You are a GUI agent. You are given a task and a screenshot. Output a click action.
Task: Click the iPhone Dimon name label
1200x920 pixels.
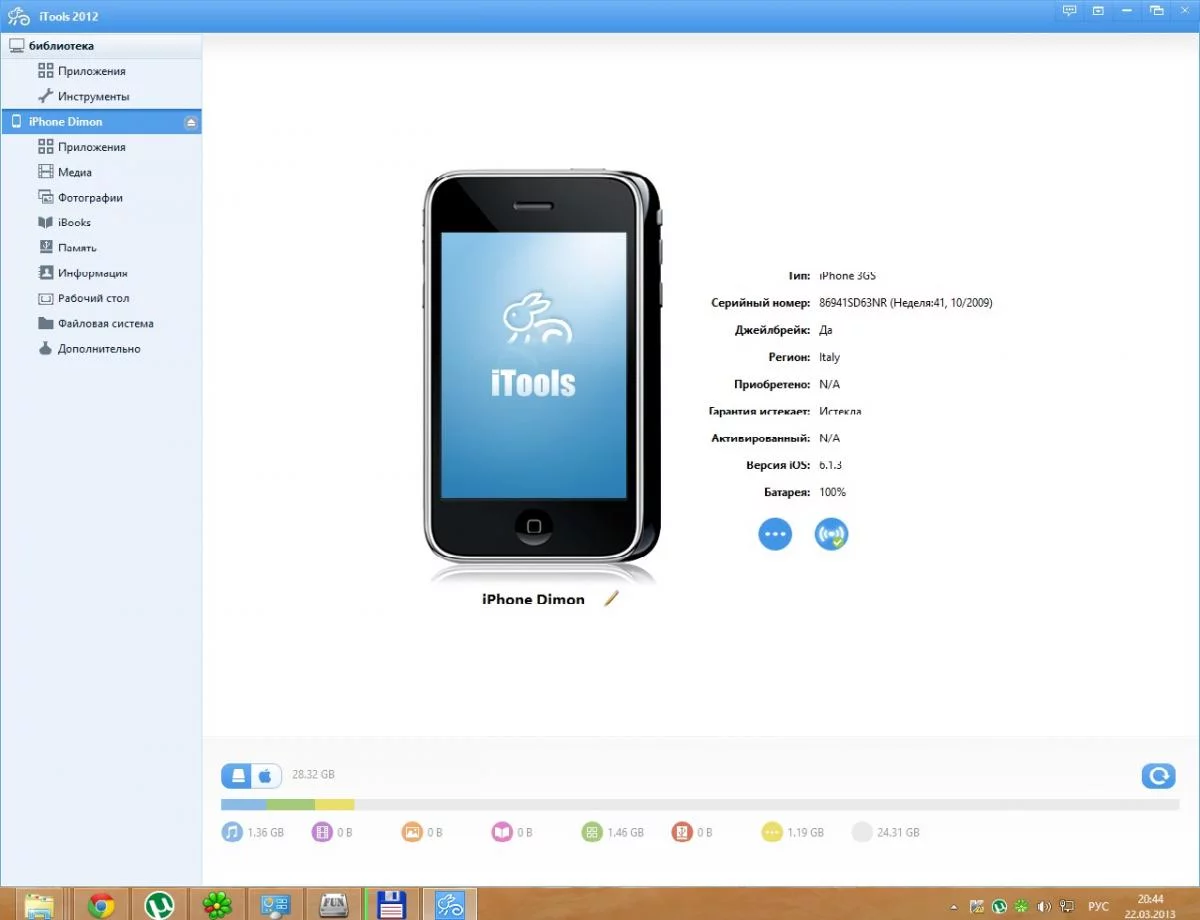click(x=533, y=599)
